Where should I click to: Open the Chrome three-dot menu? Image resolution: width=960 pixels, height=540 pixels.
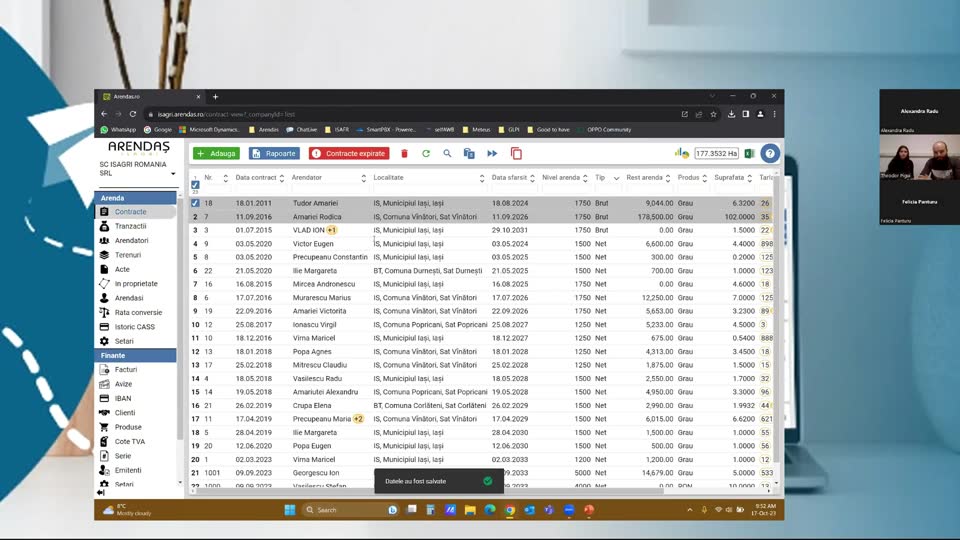[x=774, y=114]
